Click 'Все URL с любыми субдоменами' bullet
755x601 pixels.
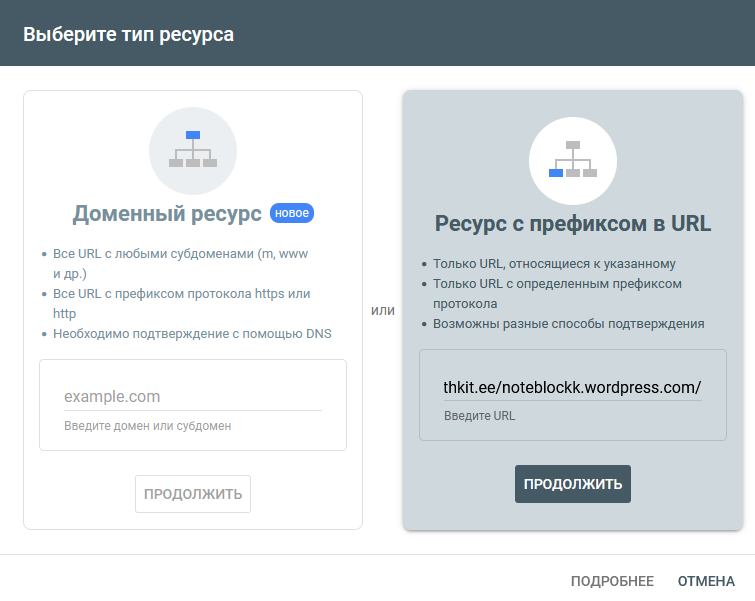[180, 263]
